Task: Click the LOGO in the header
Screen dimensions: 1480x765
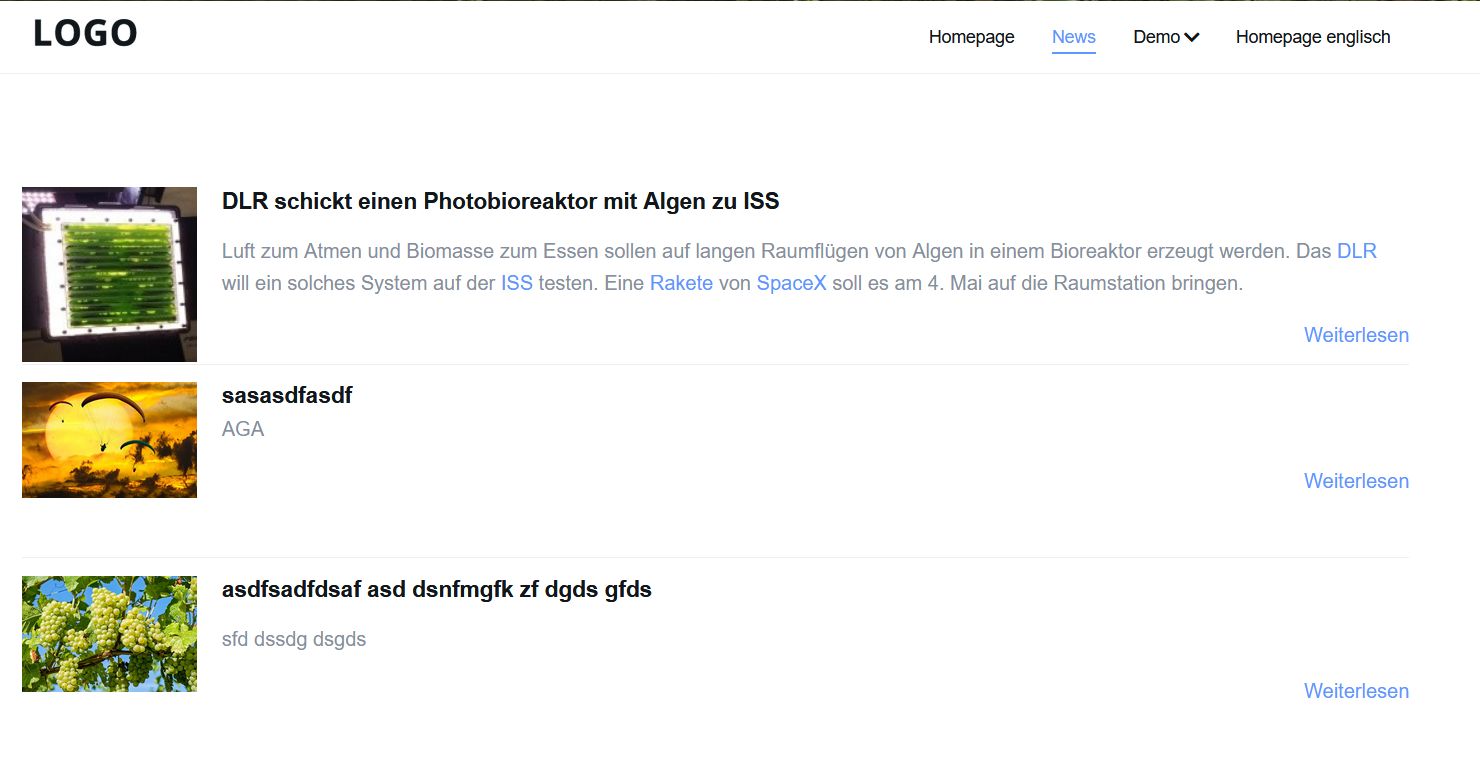Action: tap(85, 33)
